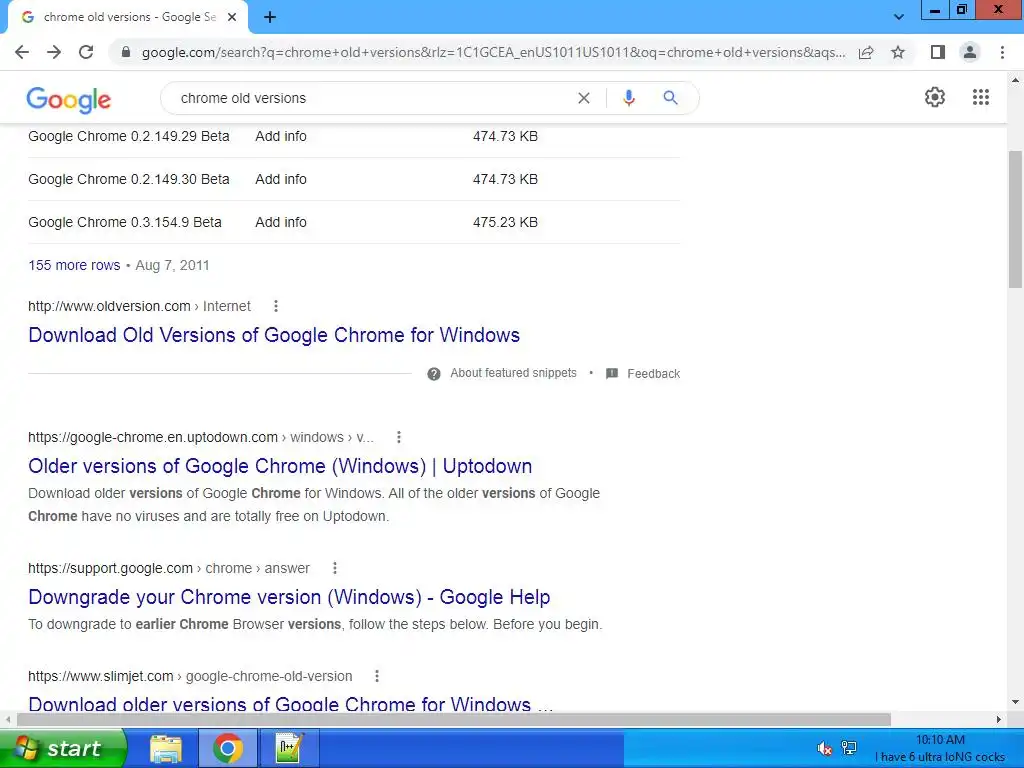Reload the current page

click(86, 52)
